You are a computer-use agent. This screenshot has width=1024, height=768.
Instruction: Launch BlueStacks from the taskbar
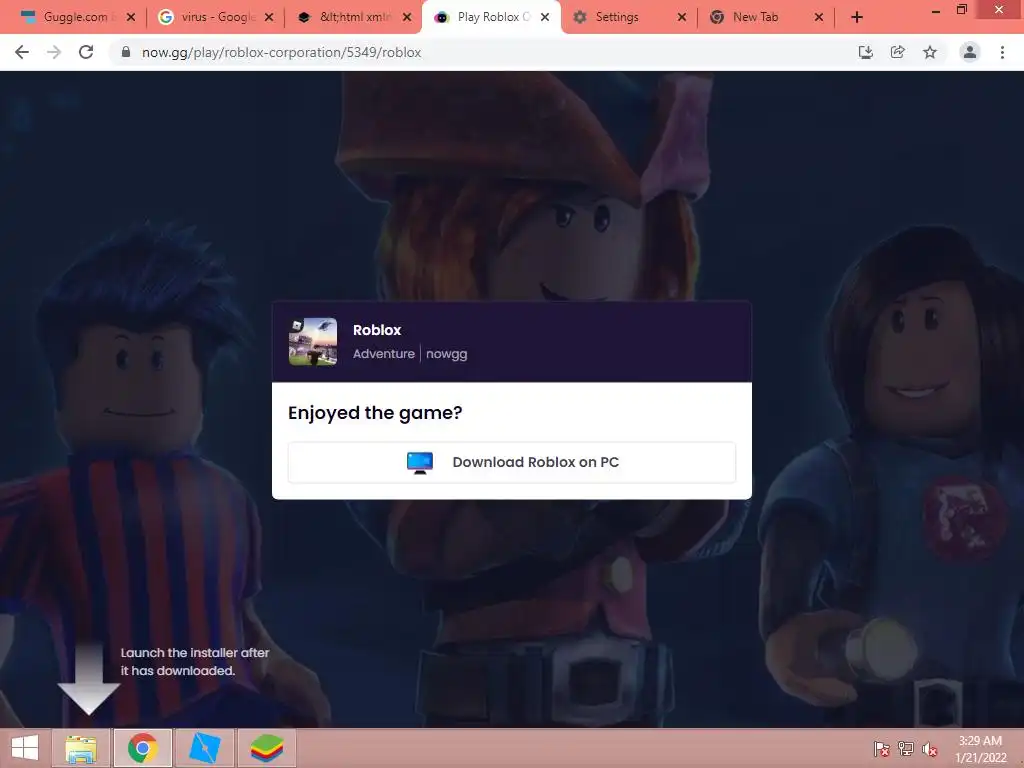pyautogui.click(x=267, y=748)
